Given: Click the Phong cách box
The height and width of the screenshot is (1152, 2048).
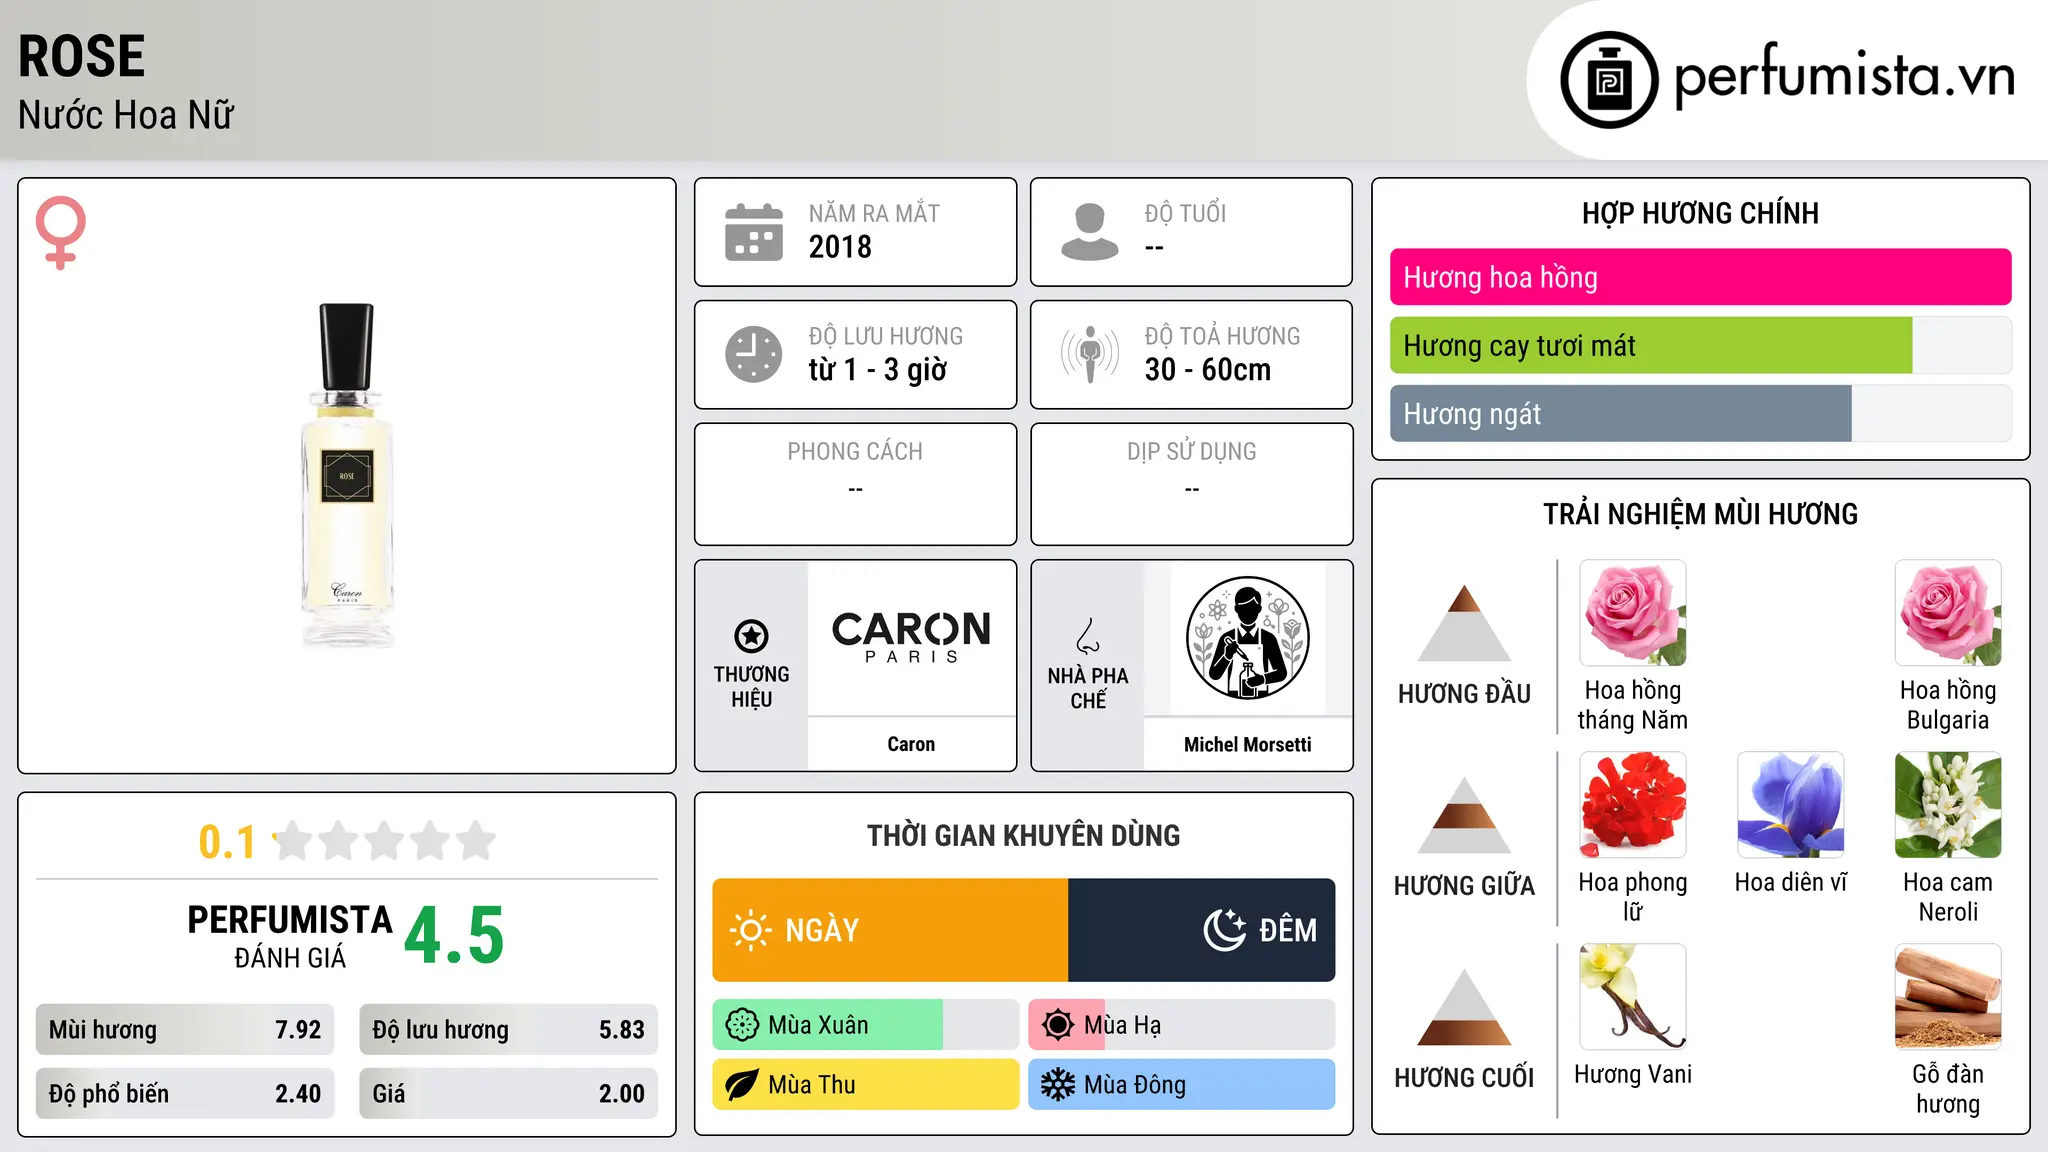Looking at the screenshot, I should click(855, 484).
